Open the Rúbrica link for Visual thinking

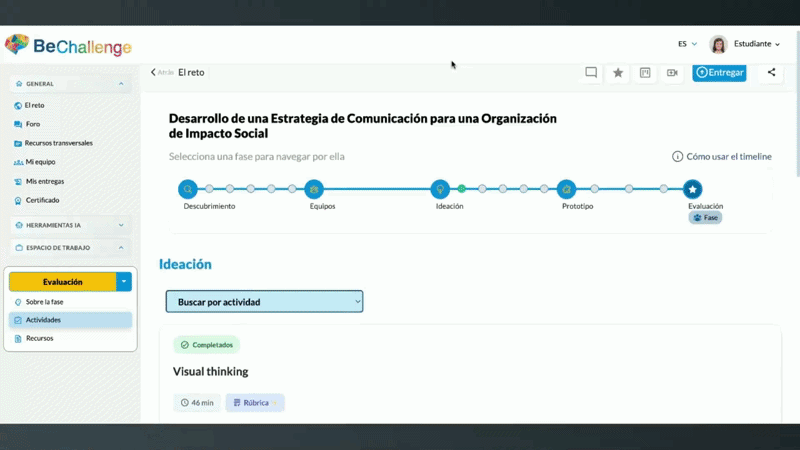point(255,403)
